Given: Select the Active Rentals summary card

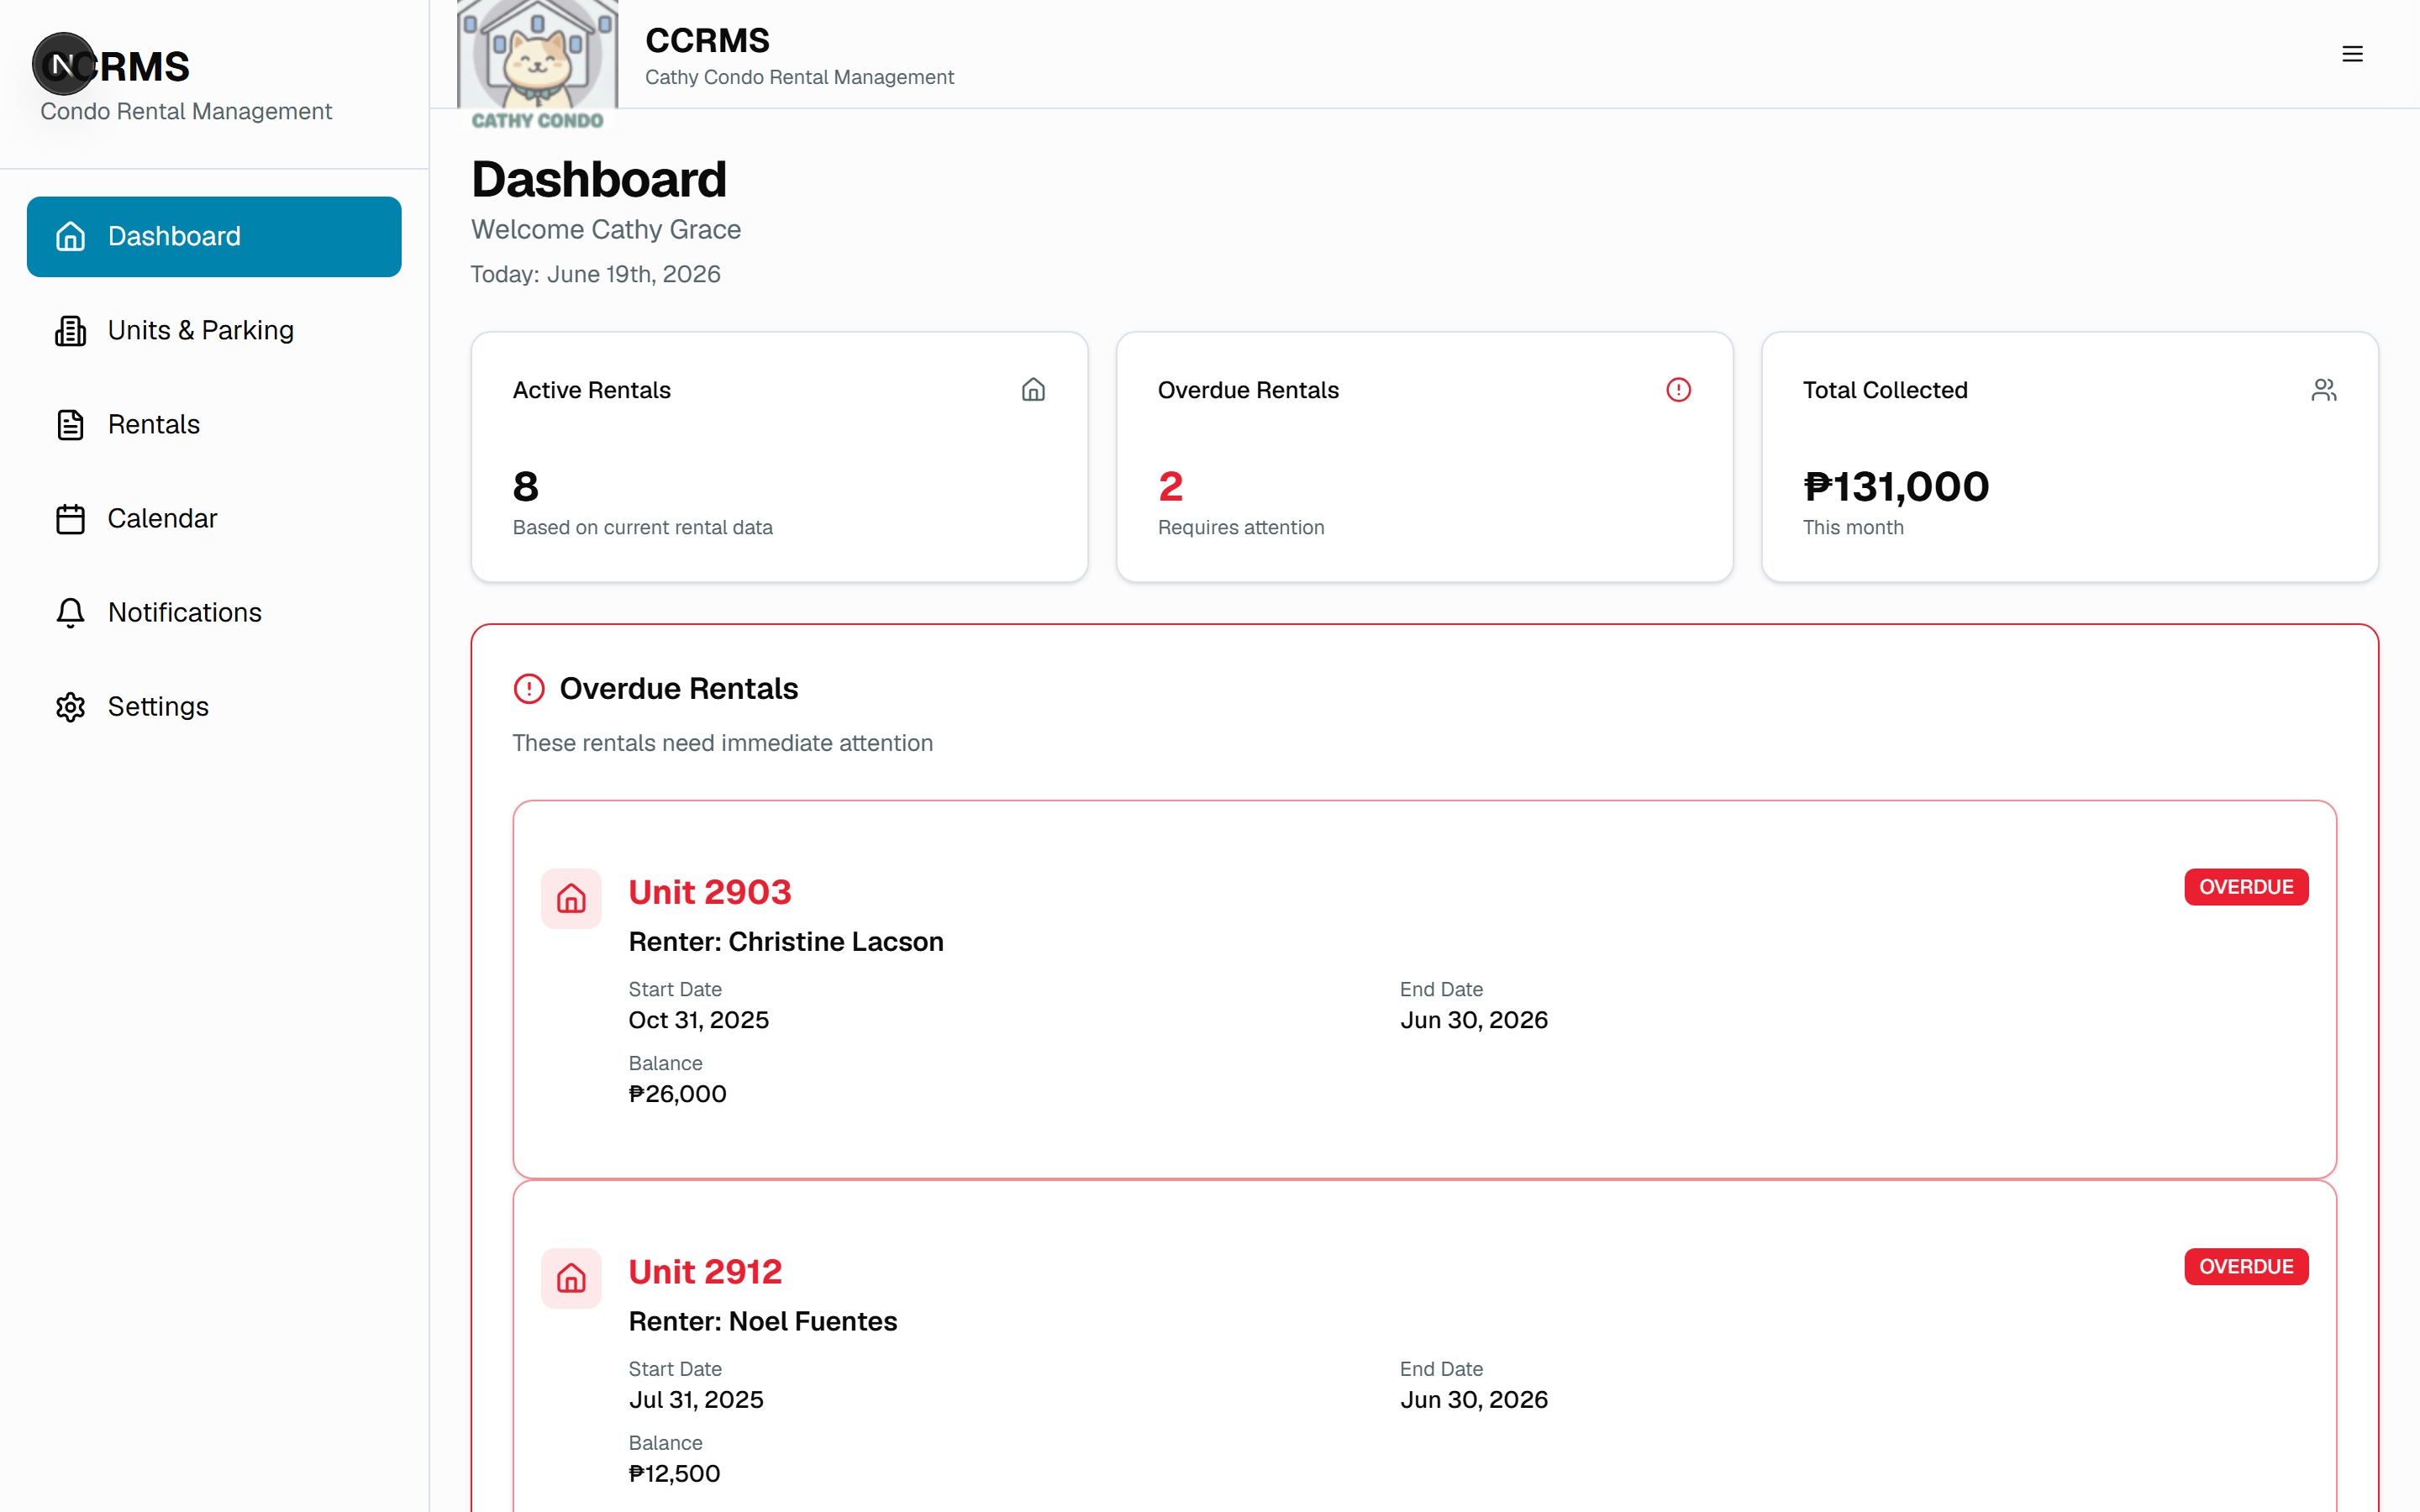Looking at the screenshot, I should click(779, 457).
